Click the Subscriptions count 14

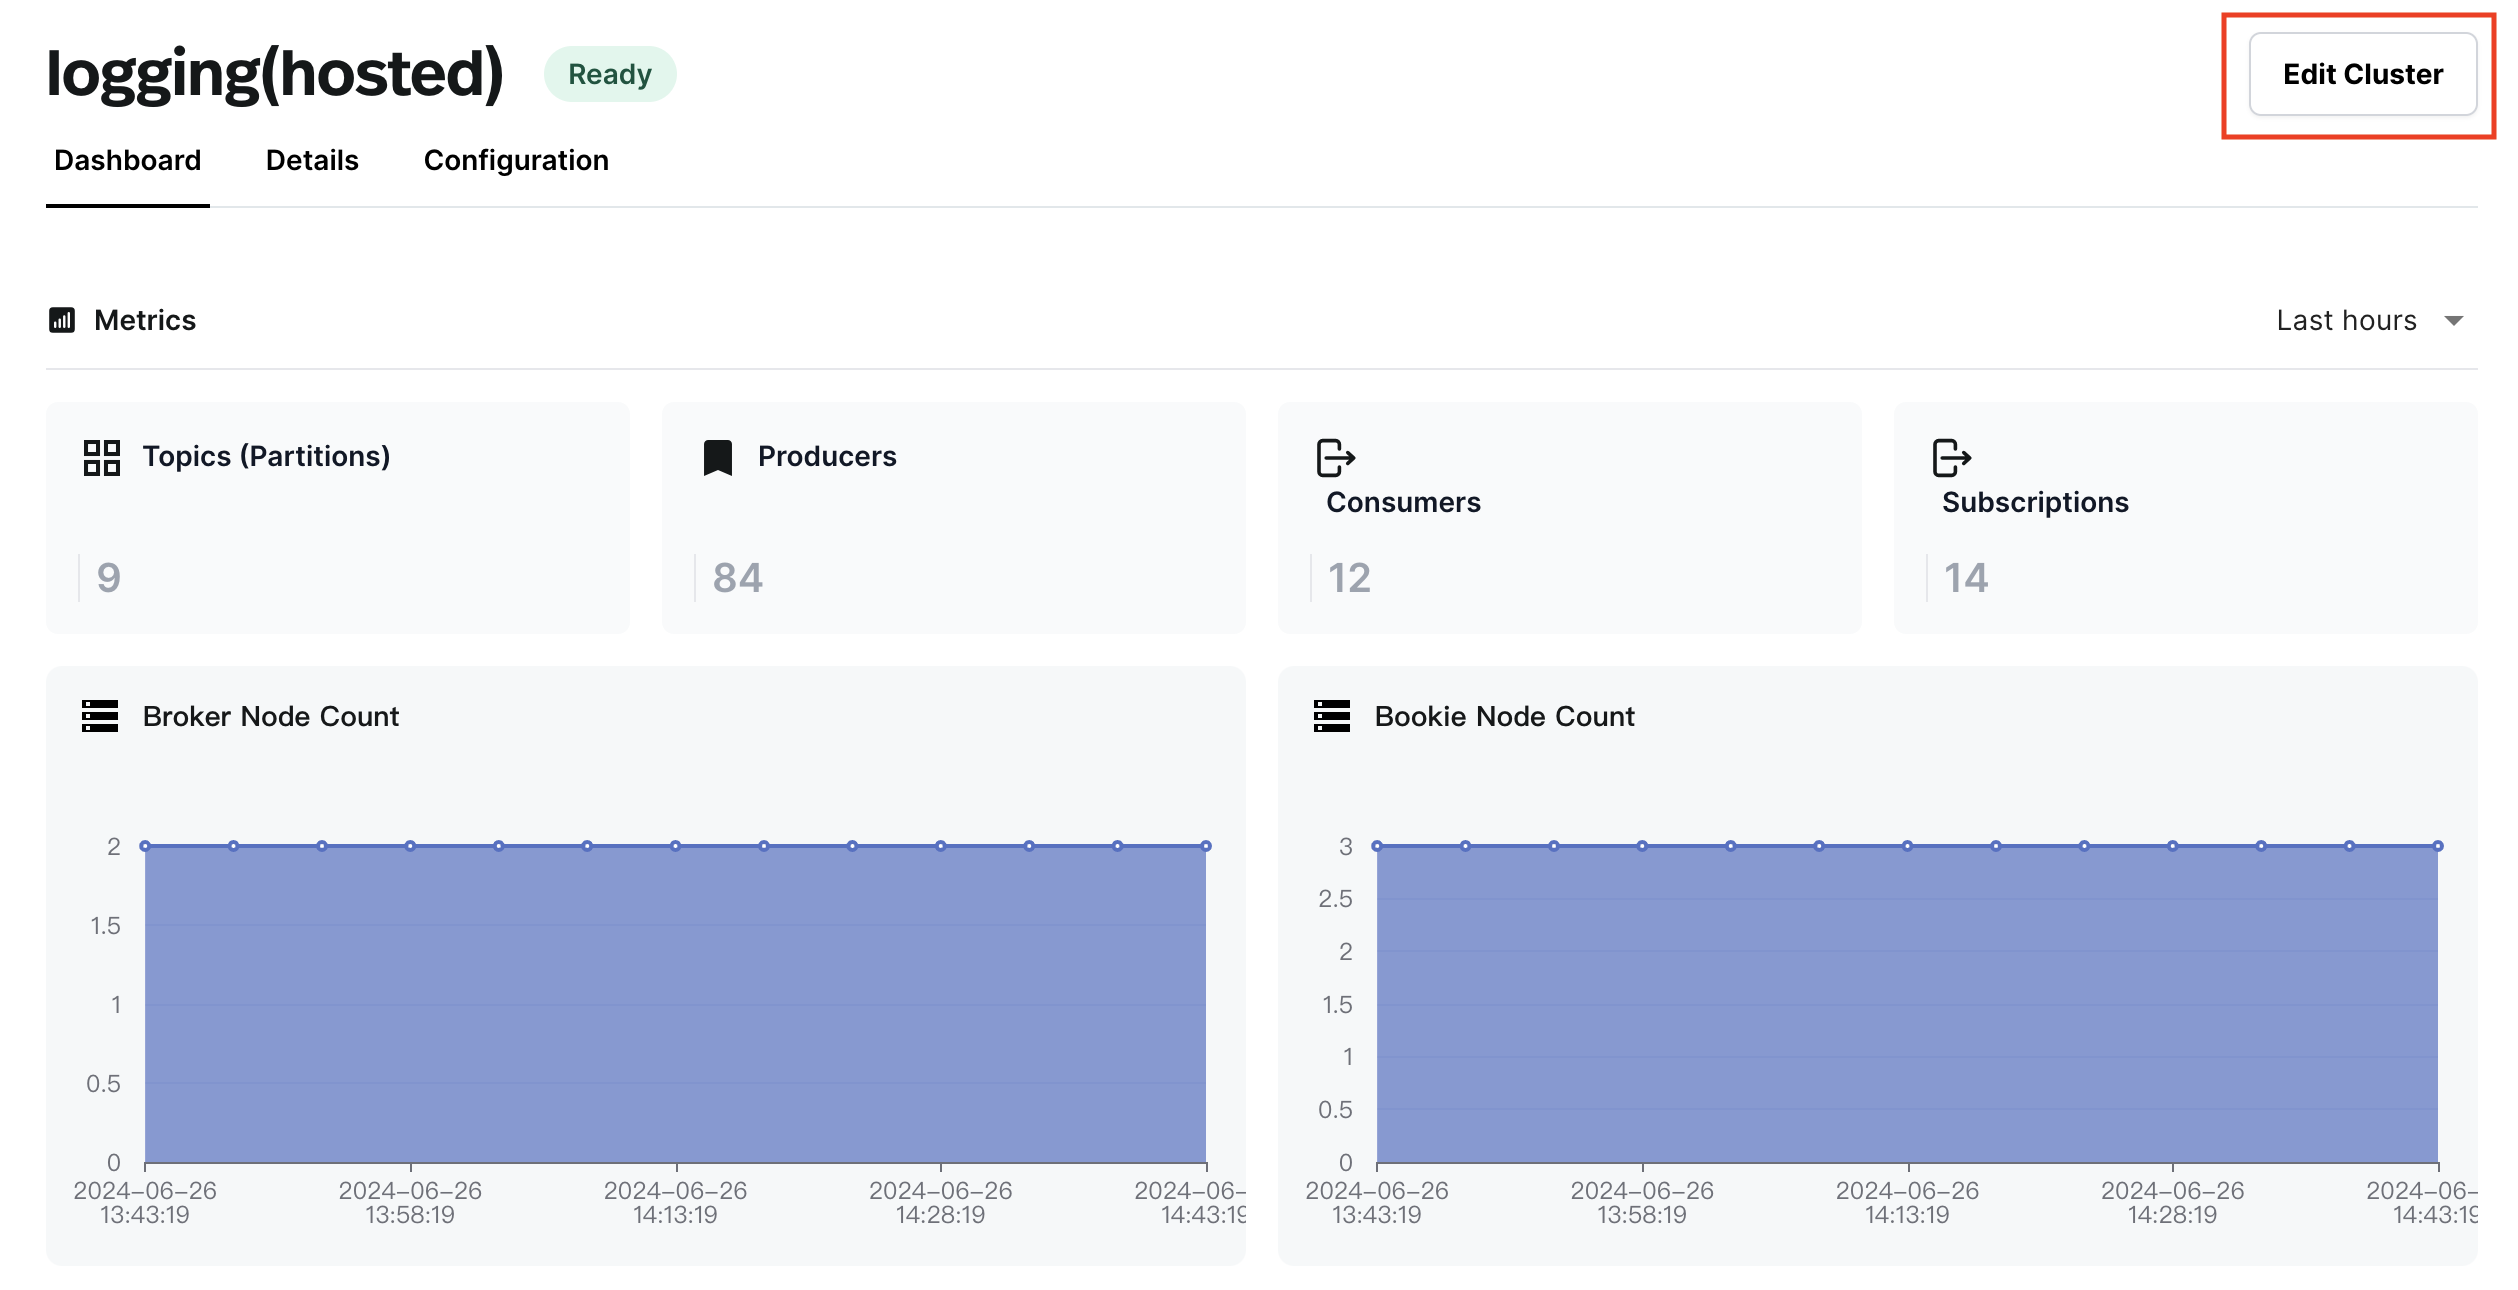[1966, 578]
